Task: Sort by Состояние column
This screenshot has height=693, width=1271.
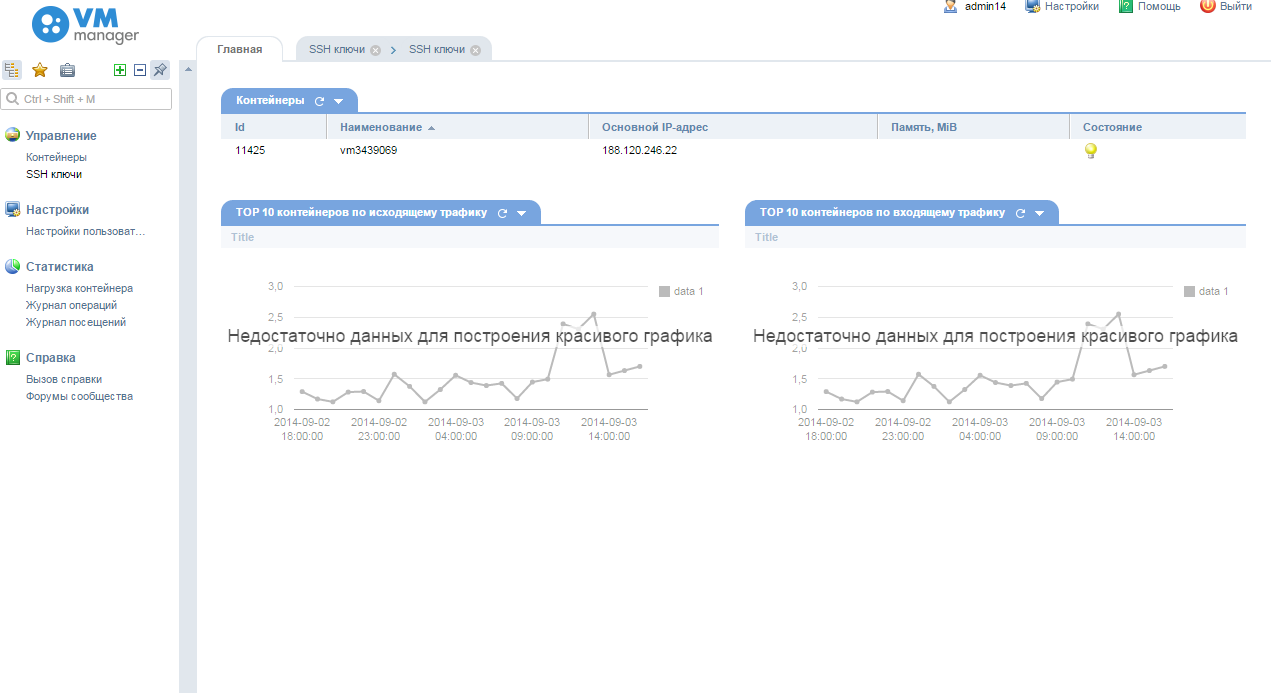Action: tap(1158, 127)
